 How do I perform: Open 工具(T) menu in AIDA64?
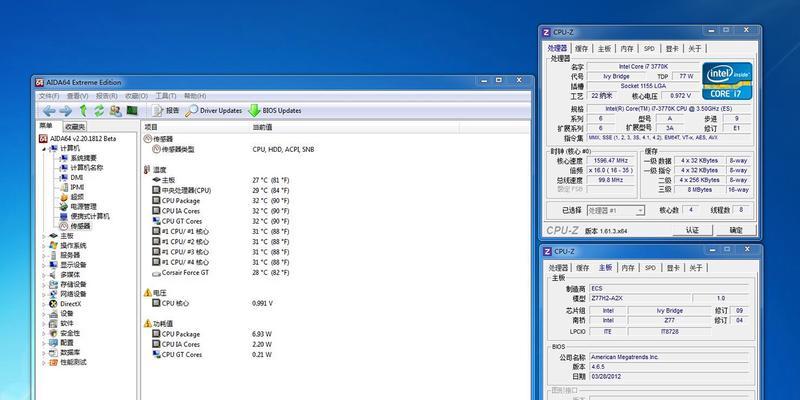[166, 96]
